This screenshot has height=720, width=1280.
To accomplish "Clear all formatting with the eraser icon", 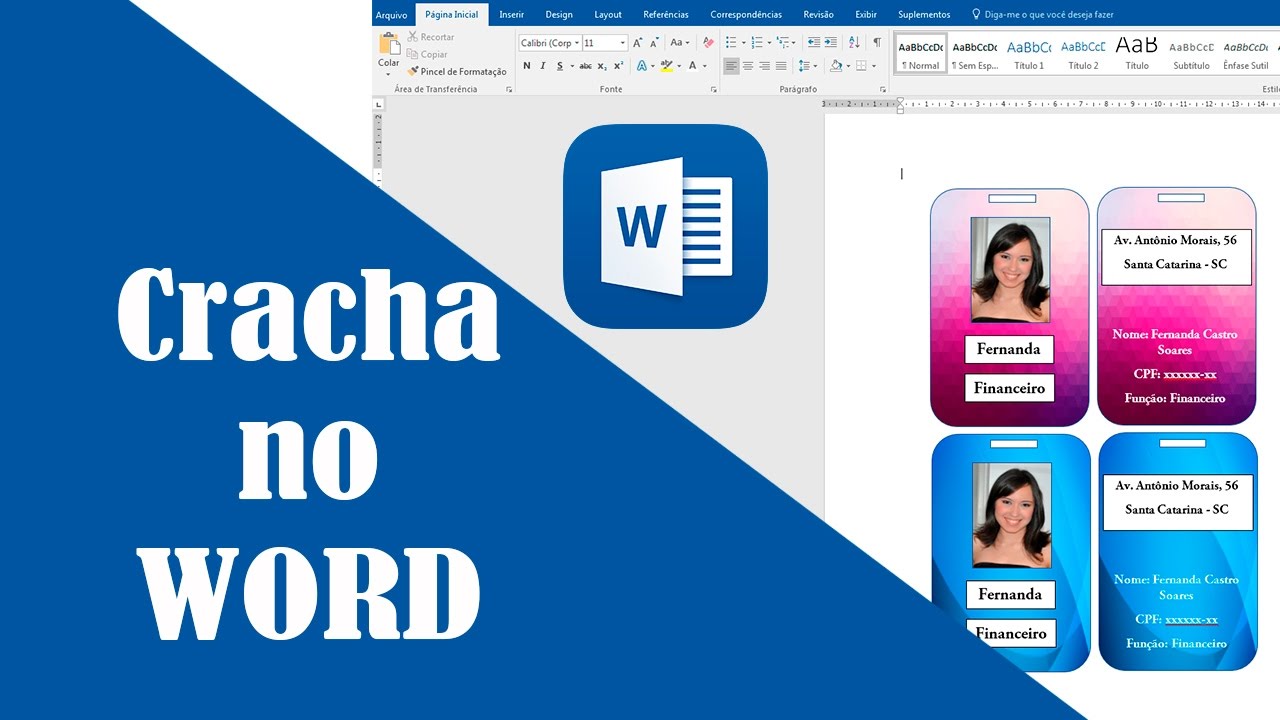I will pos(708,43).
